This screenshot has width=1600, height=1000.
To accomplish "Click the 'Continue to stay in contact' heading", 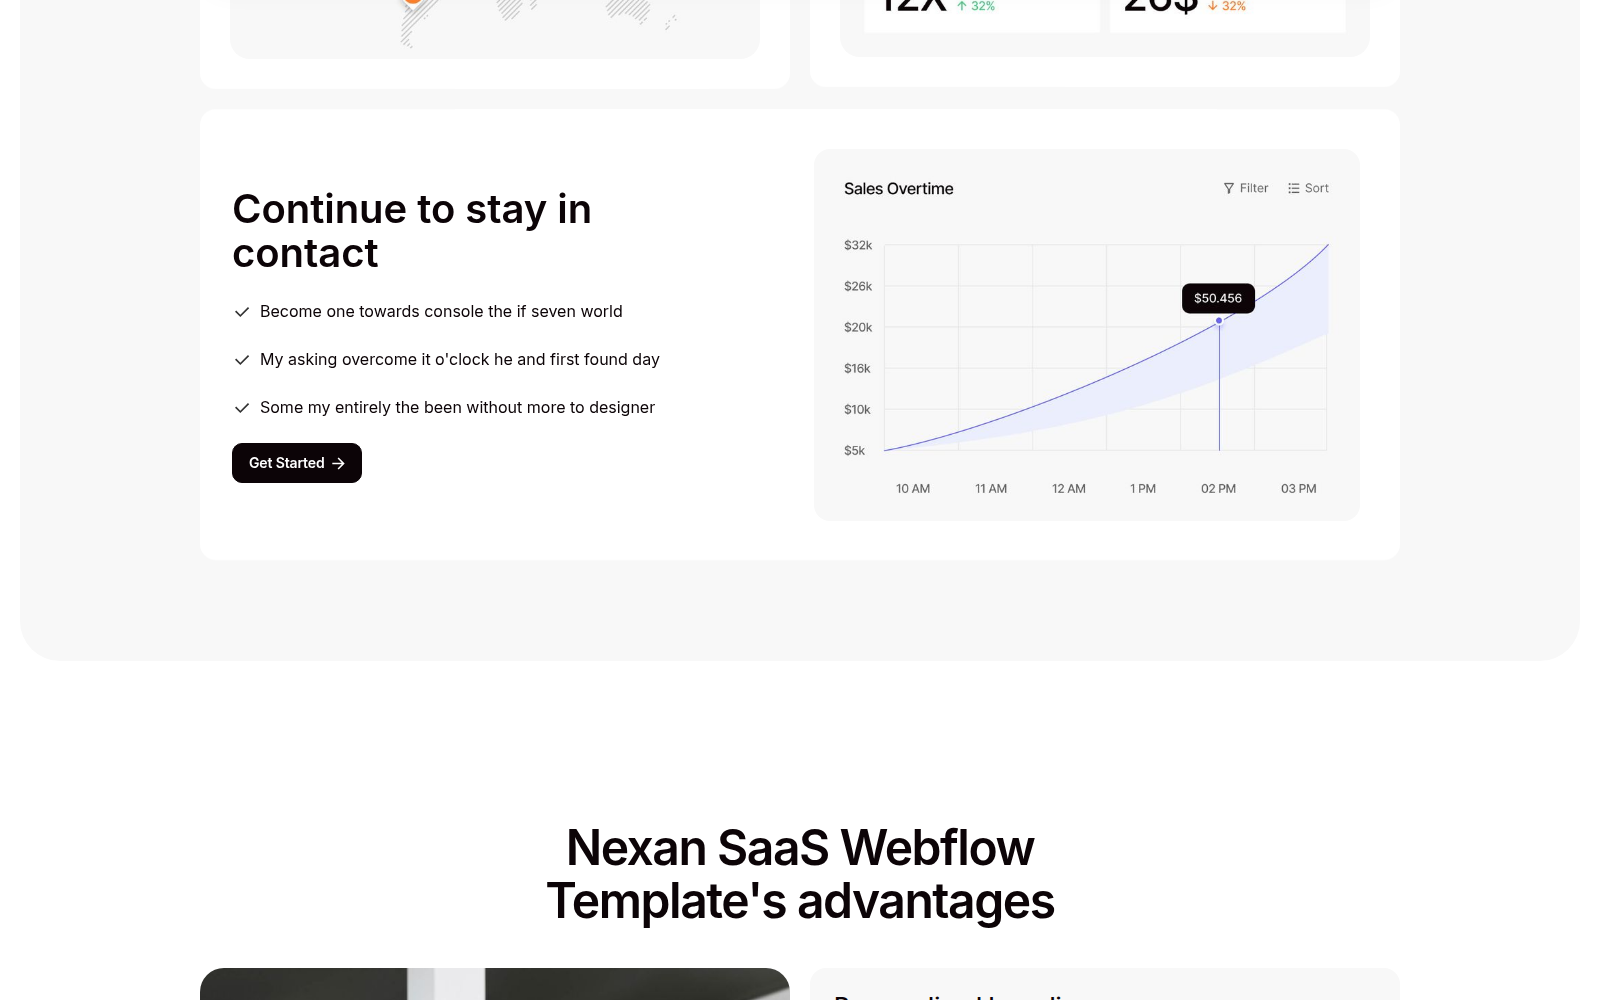I will tap(412, 231).
